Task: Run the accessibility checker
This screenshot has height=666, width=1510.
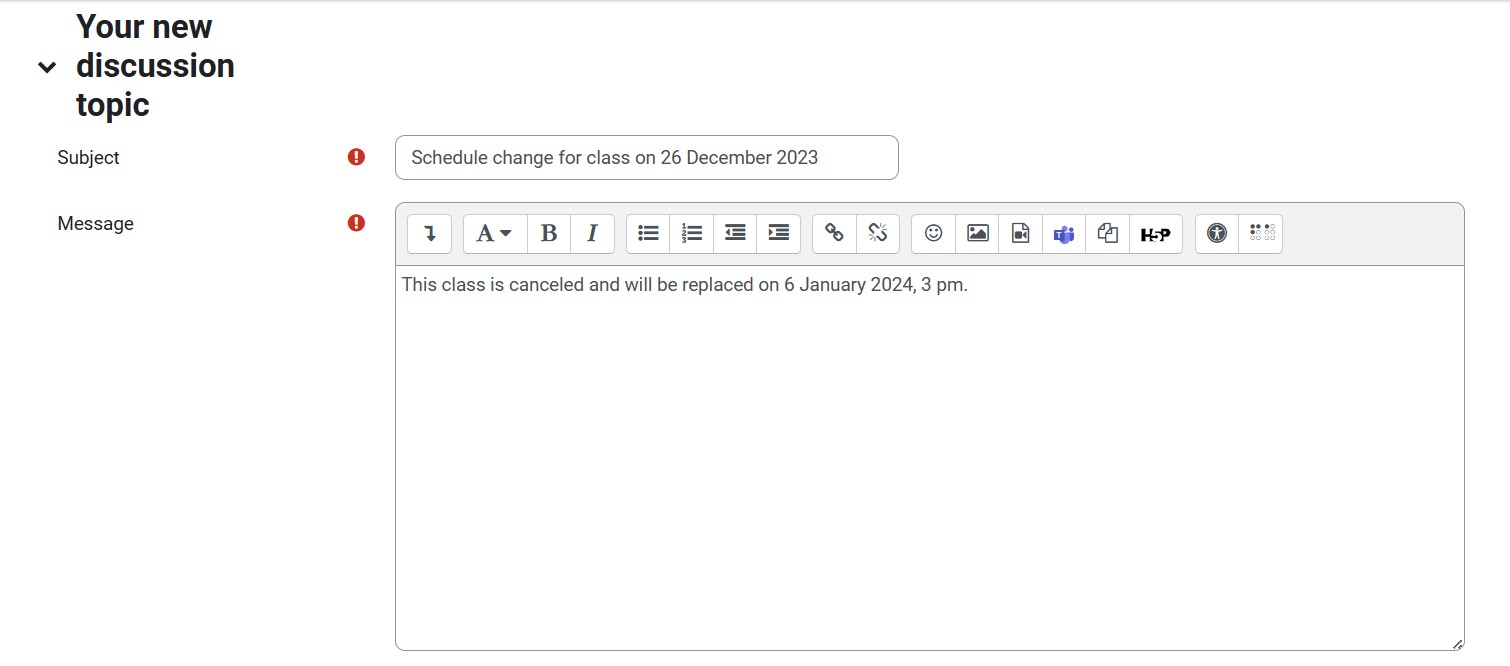Action: pyautogui.click(x=1216, y=234)
